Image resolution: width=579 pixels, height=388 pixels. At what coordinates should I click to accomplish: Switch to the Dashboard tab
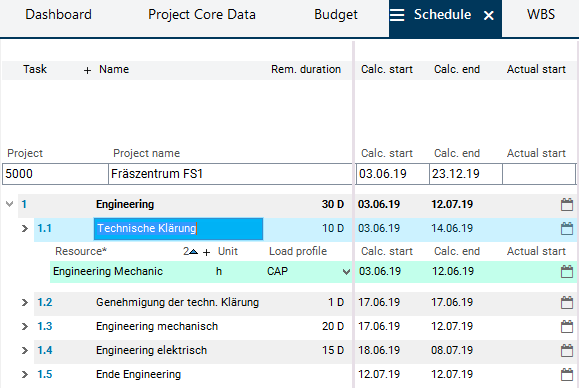pos(58,14)
